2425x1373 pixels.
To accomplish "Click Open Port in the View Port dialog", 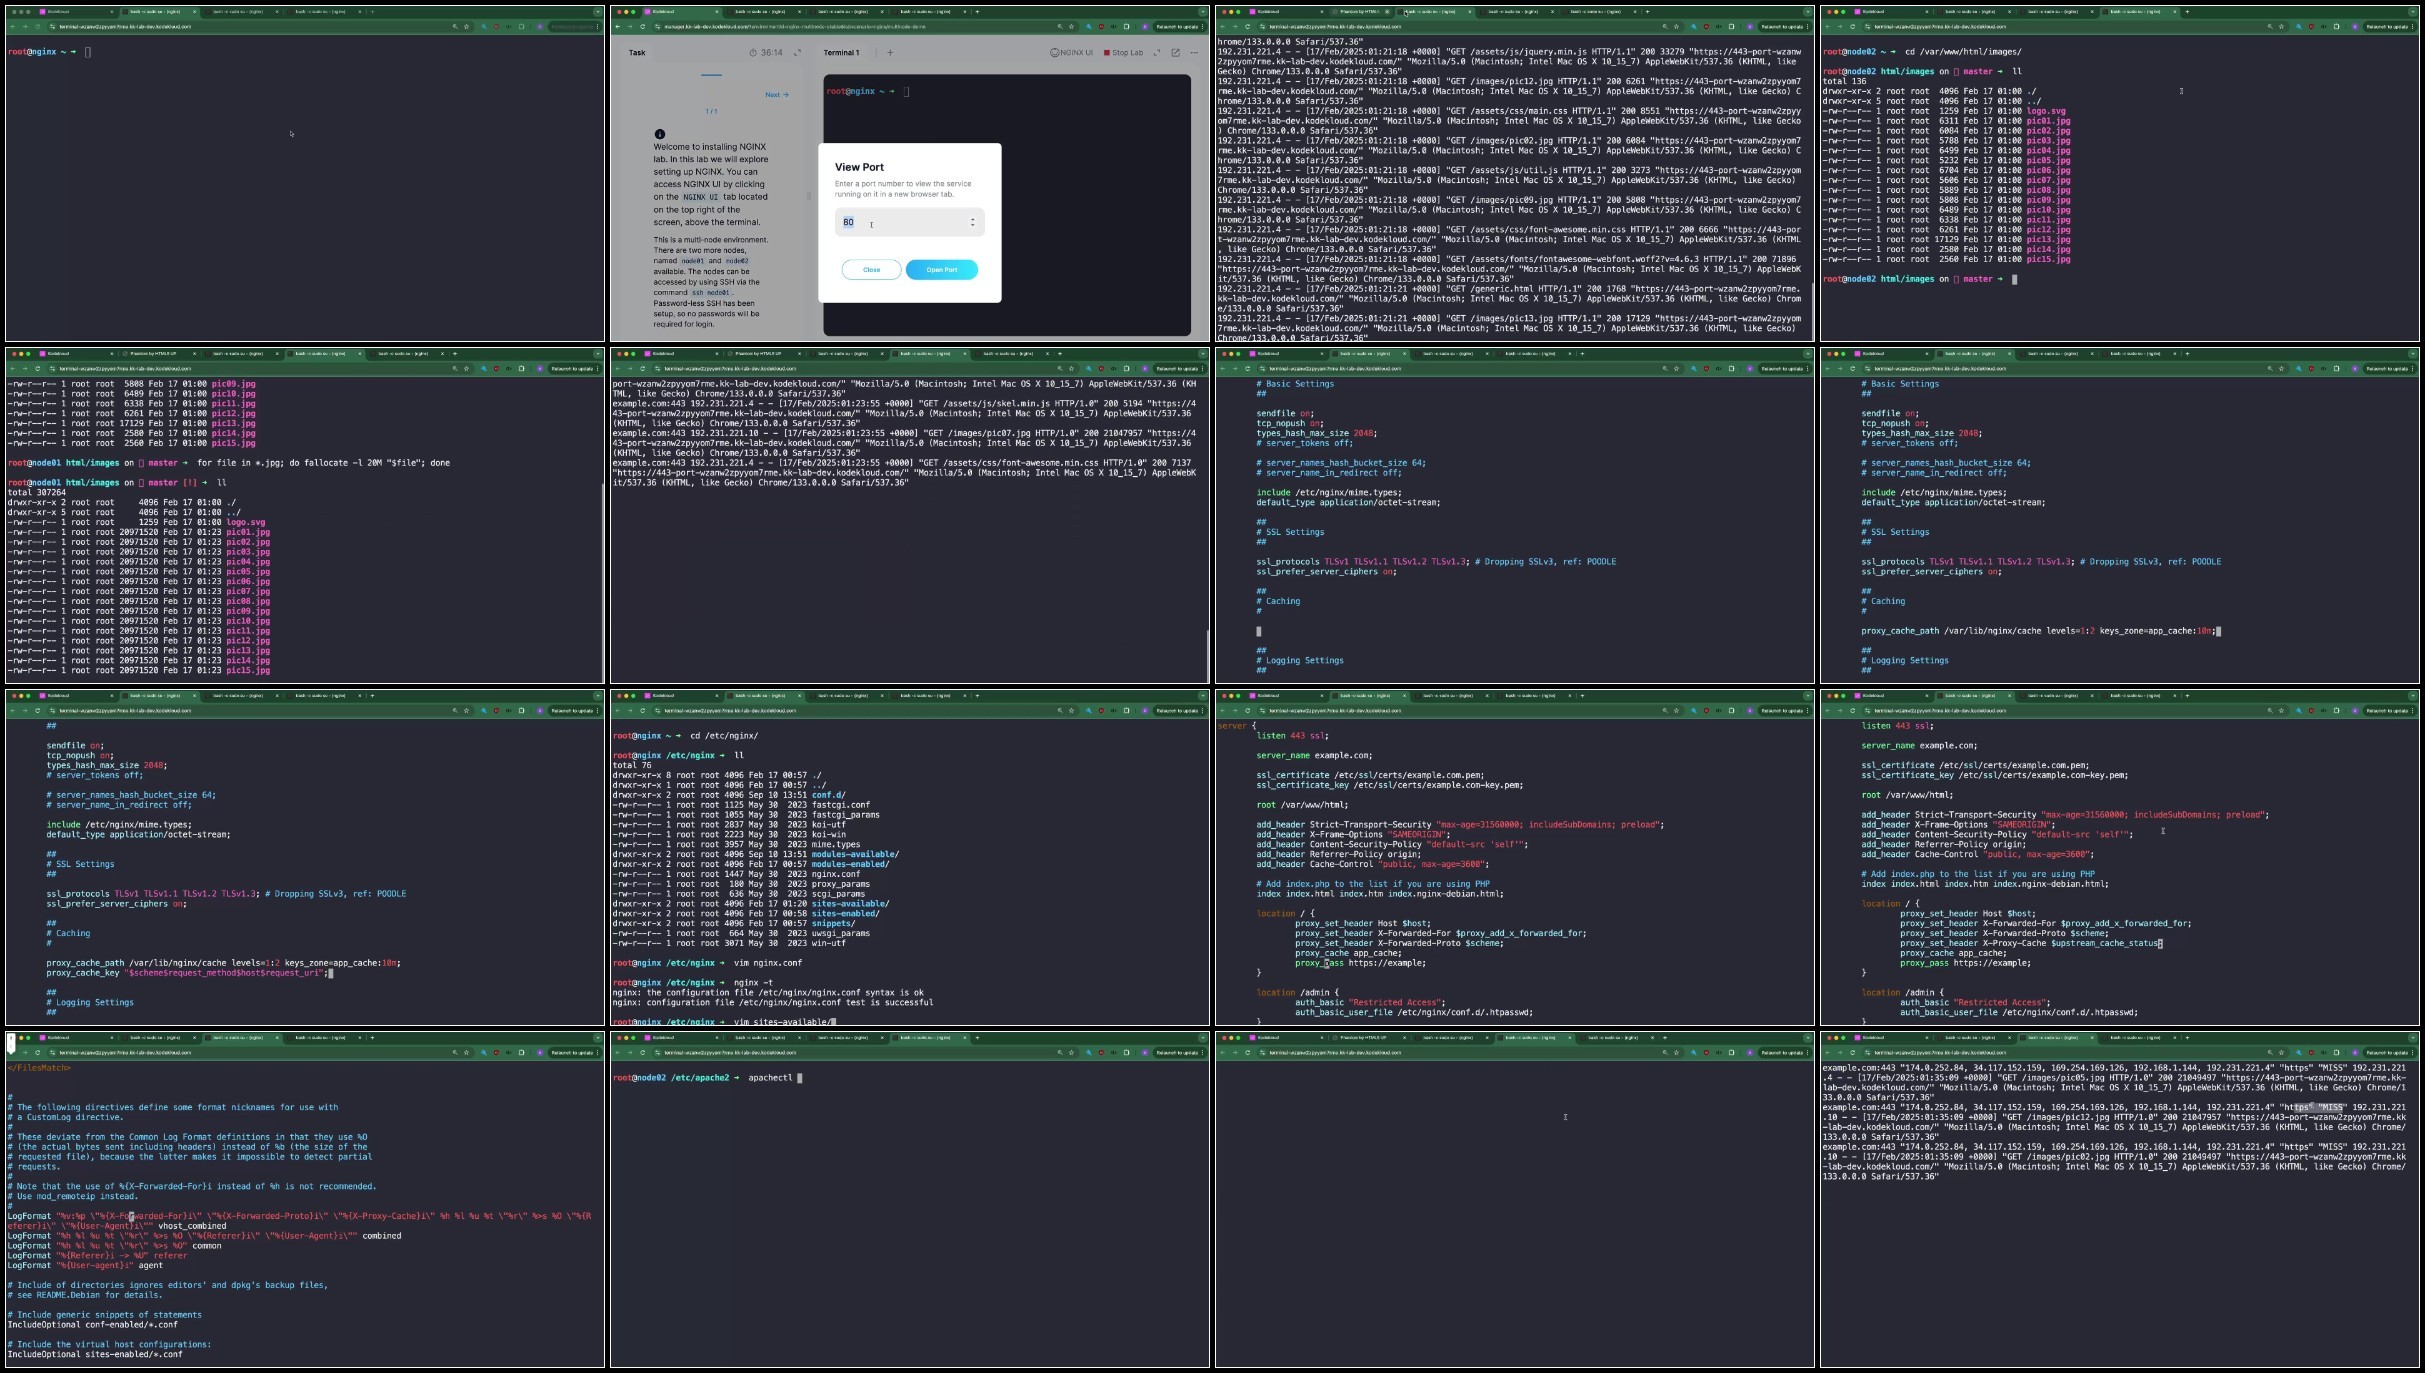I will pyautogui.click(x=941, y=270).
